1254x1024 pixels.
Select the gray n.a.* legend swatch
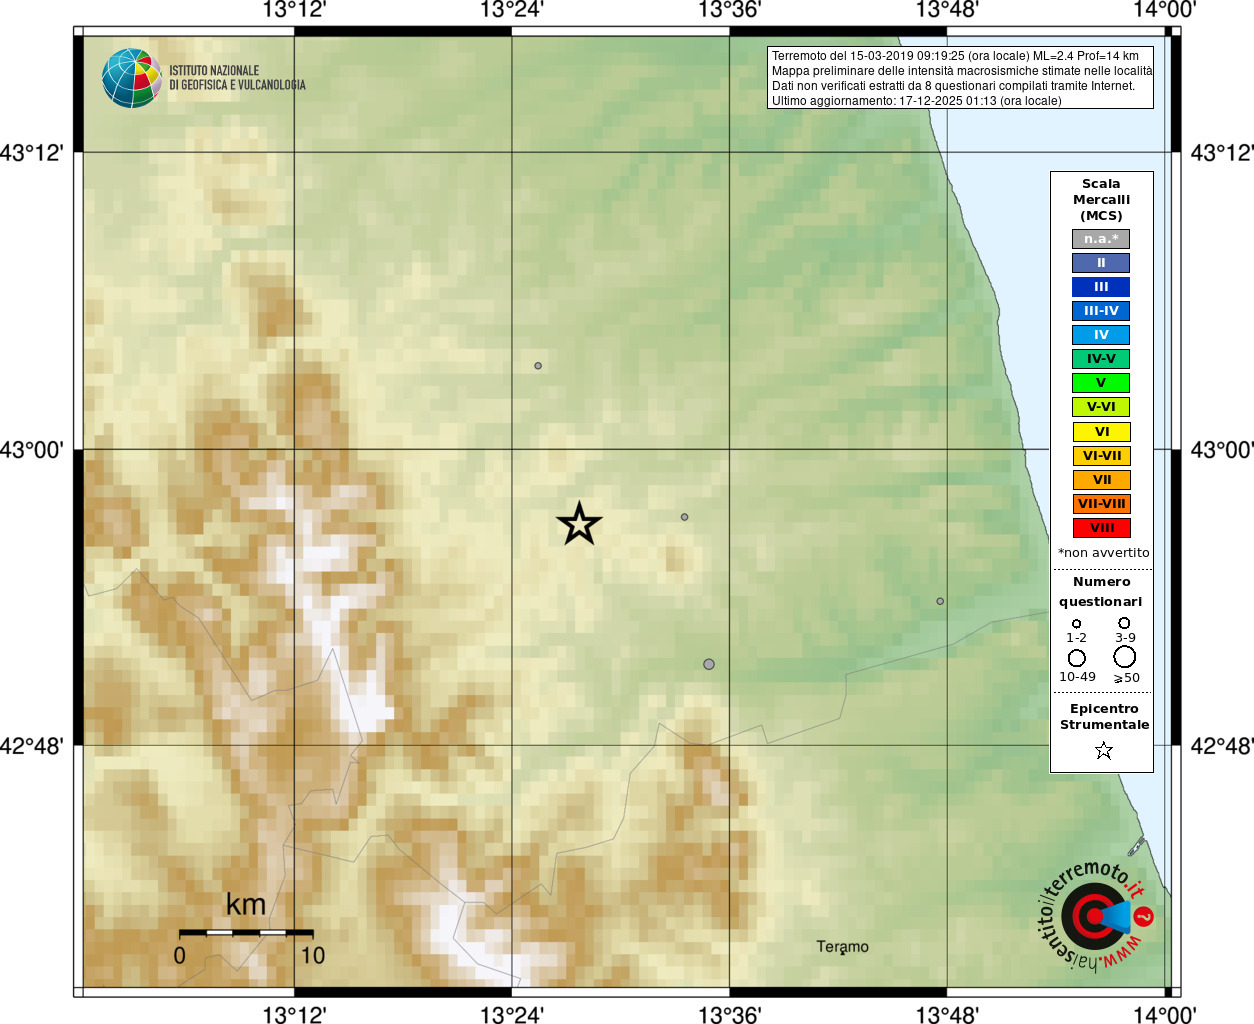pyautogui.click(x=1101, y=239)
